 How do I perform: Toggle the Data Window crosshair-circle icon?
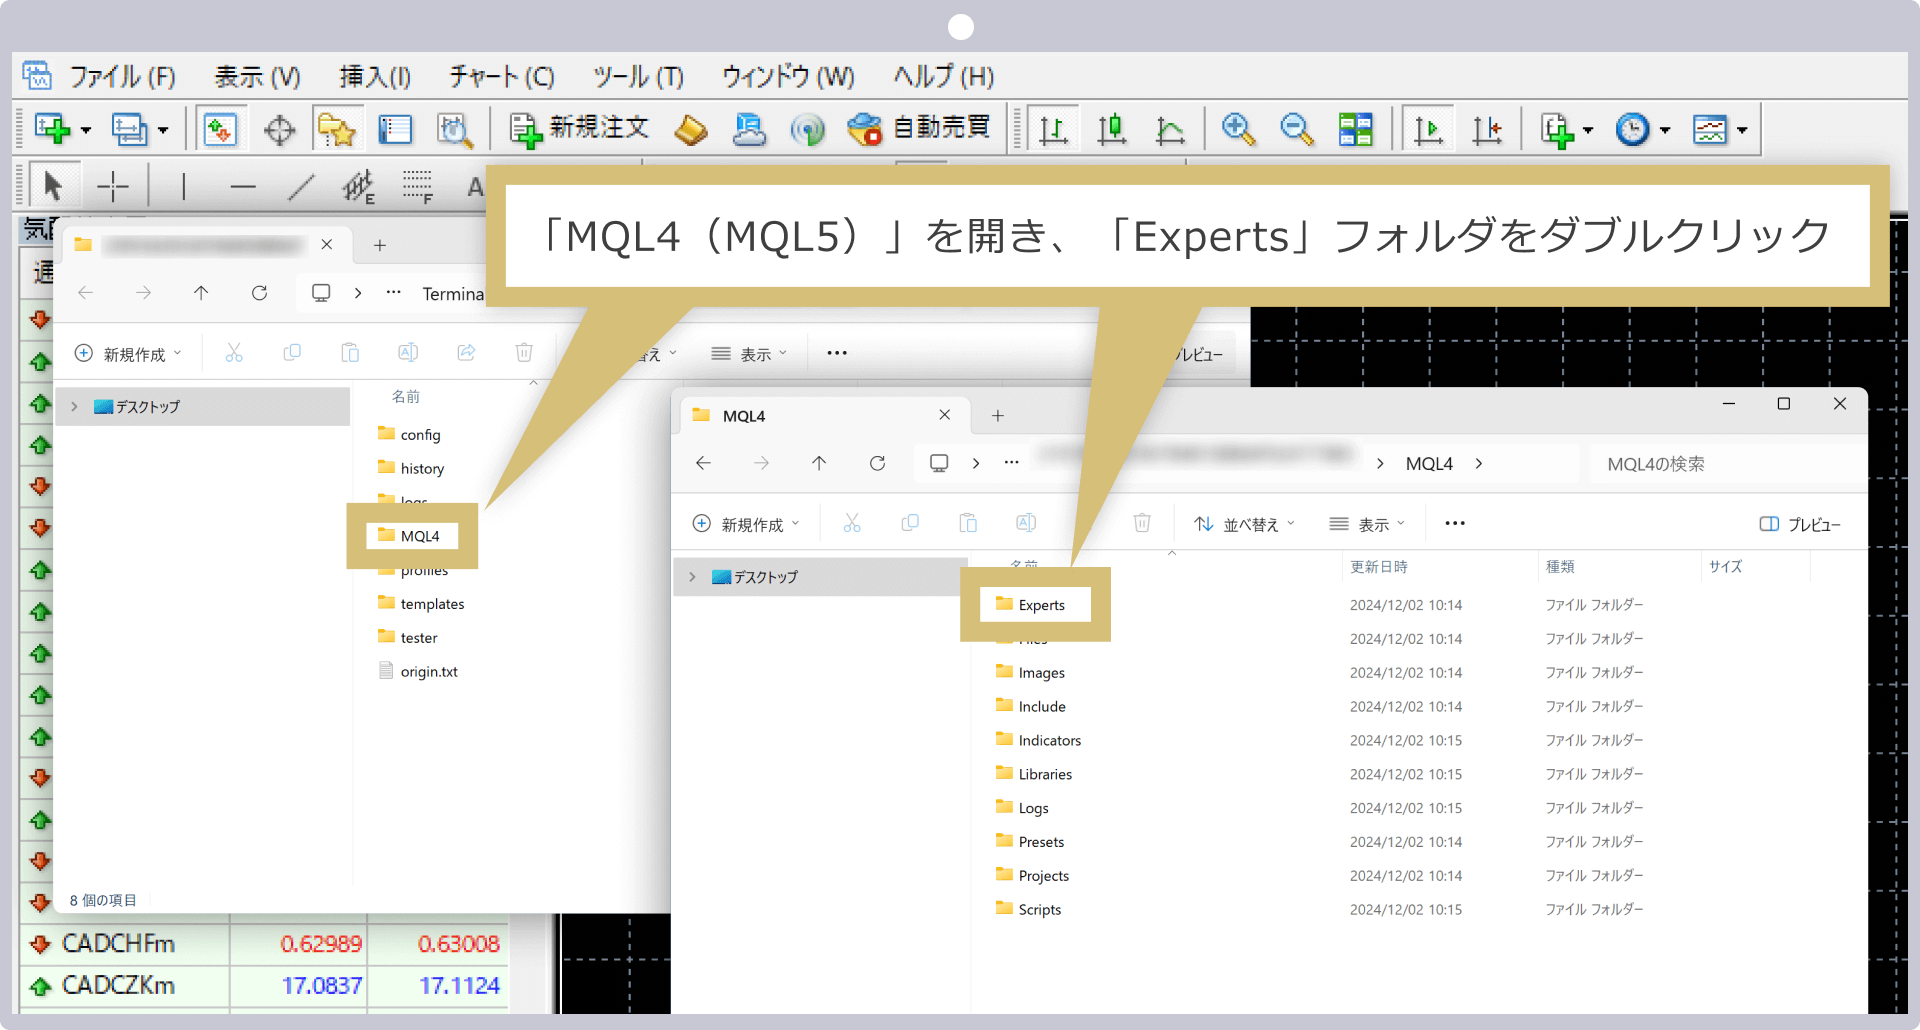[279, 130]
